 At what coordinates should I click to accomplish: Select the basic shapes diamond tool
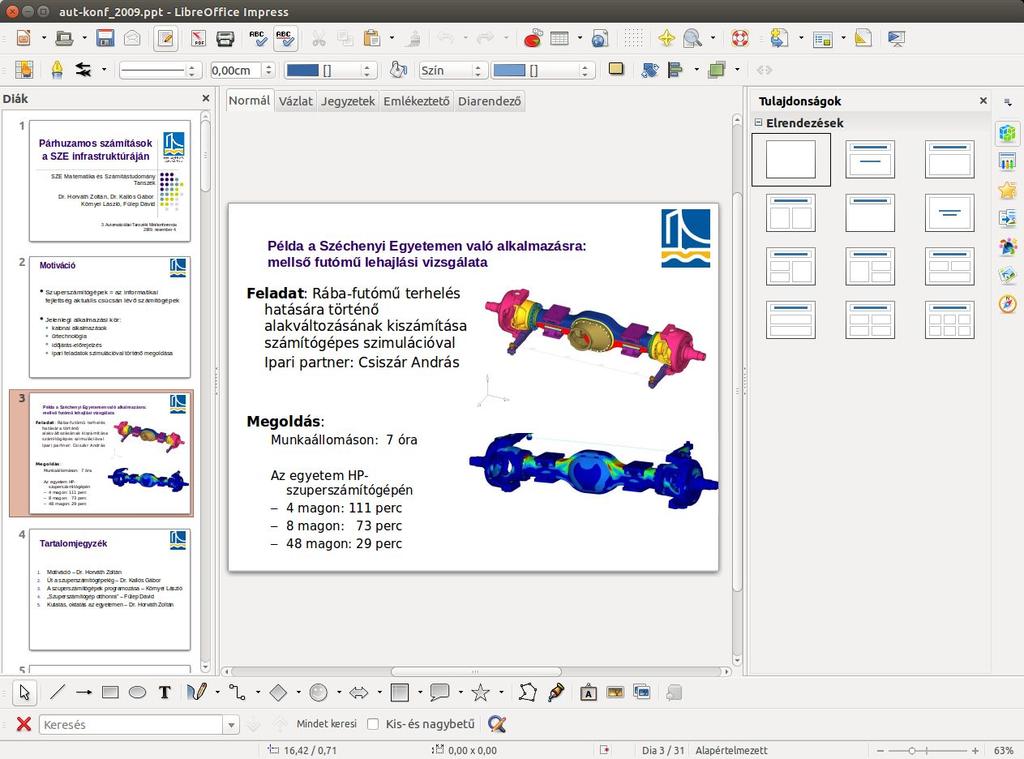coord(278,692)
